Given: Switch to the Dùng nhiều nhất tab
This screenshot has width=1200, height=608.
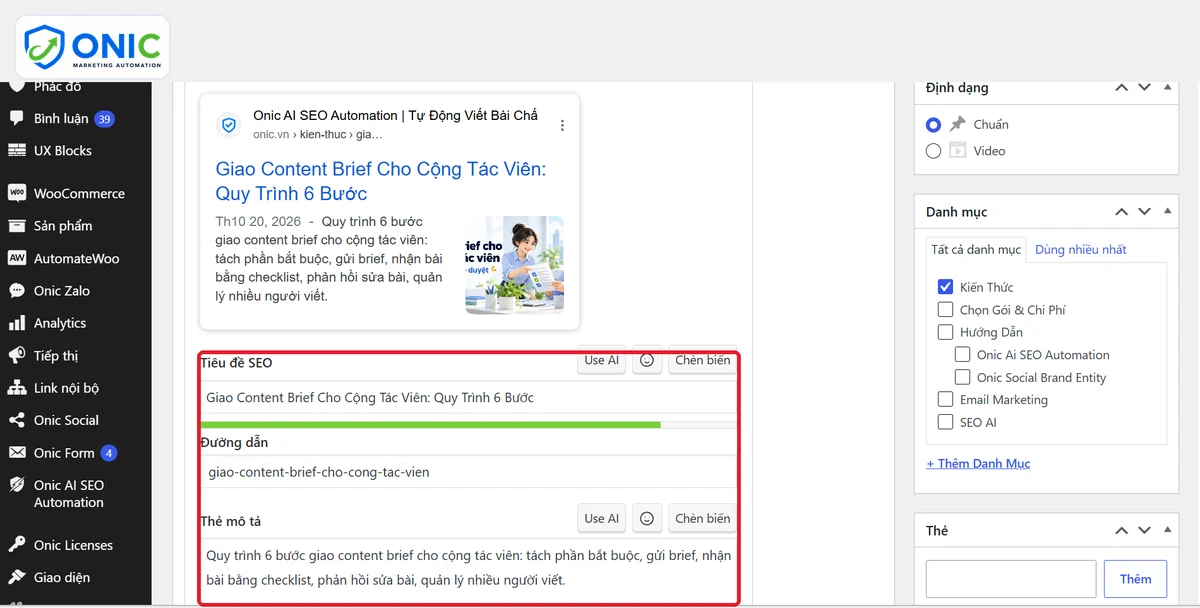Looking at the screenshot, I should coord(1081,250).
